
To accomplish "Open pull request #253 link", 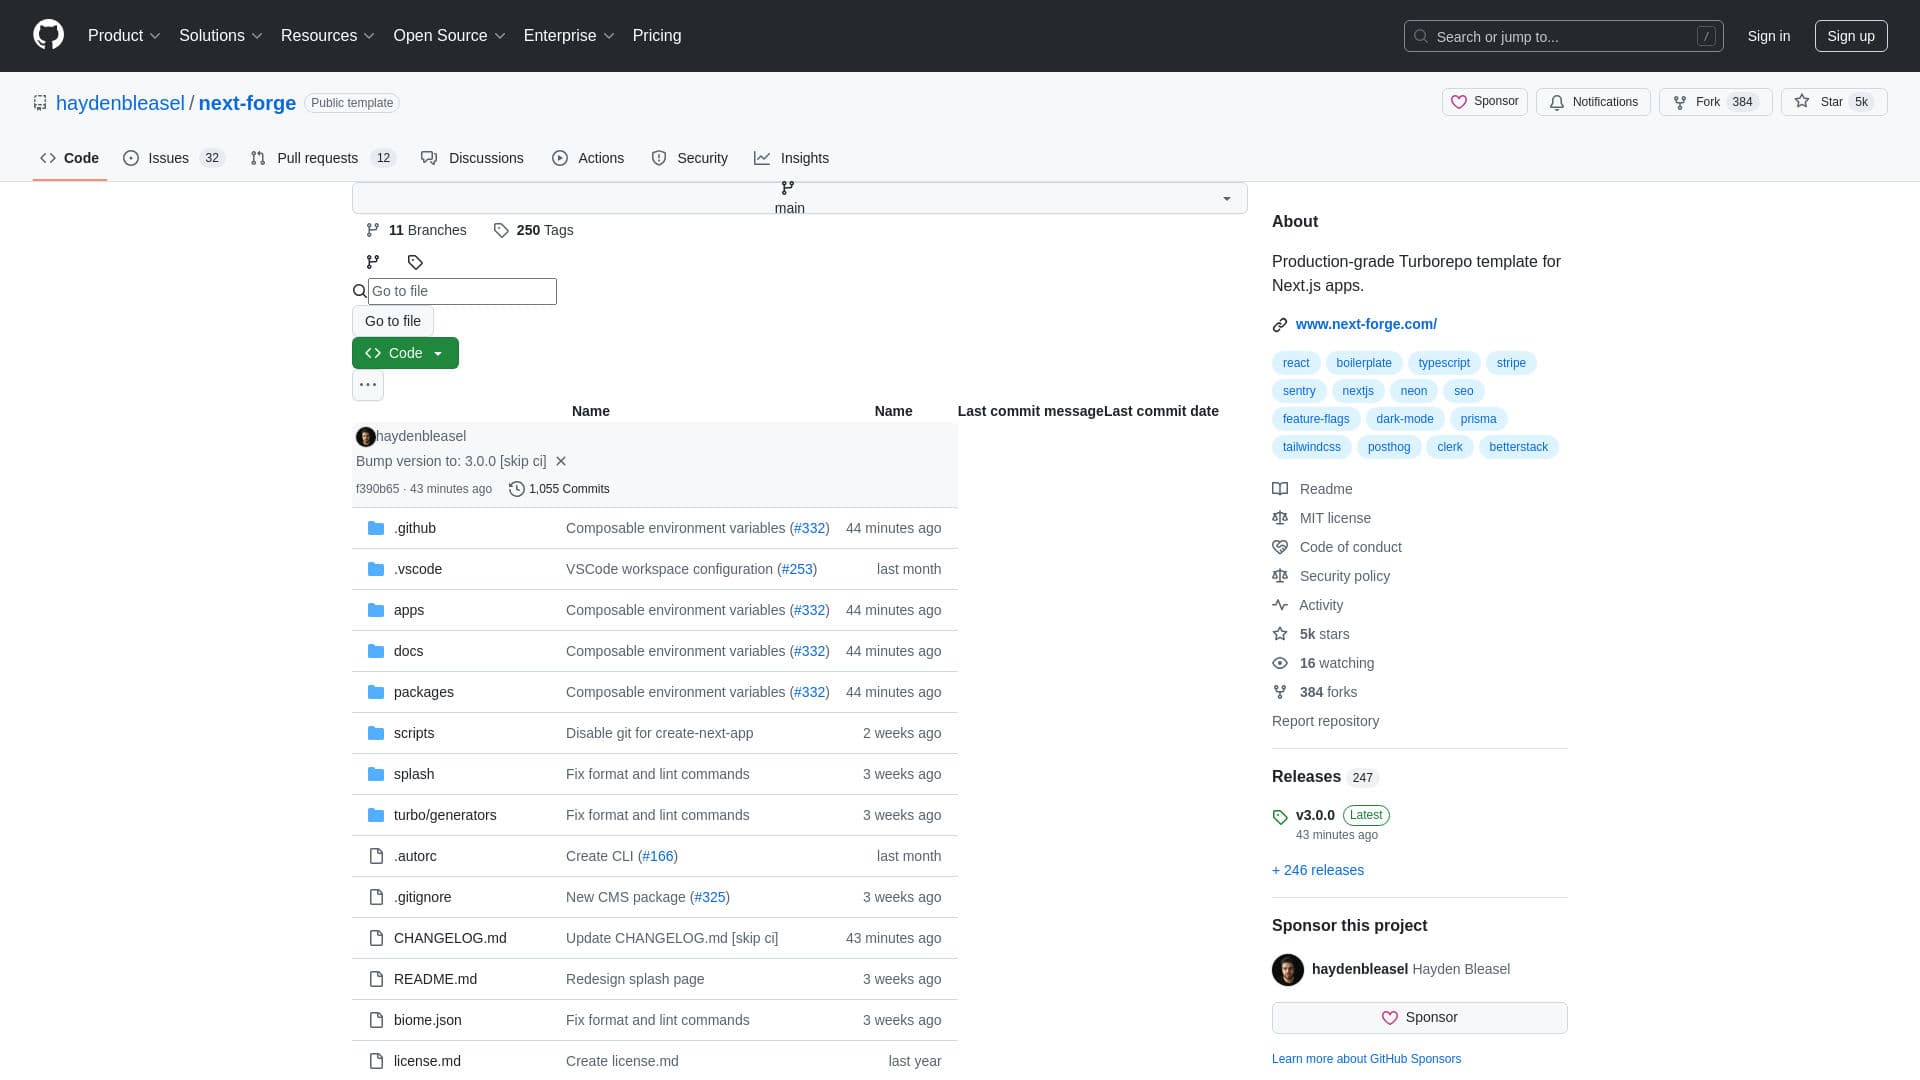I will [x=797, y=569].
